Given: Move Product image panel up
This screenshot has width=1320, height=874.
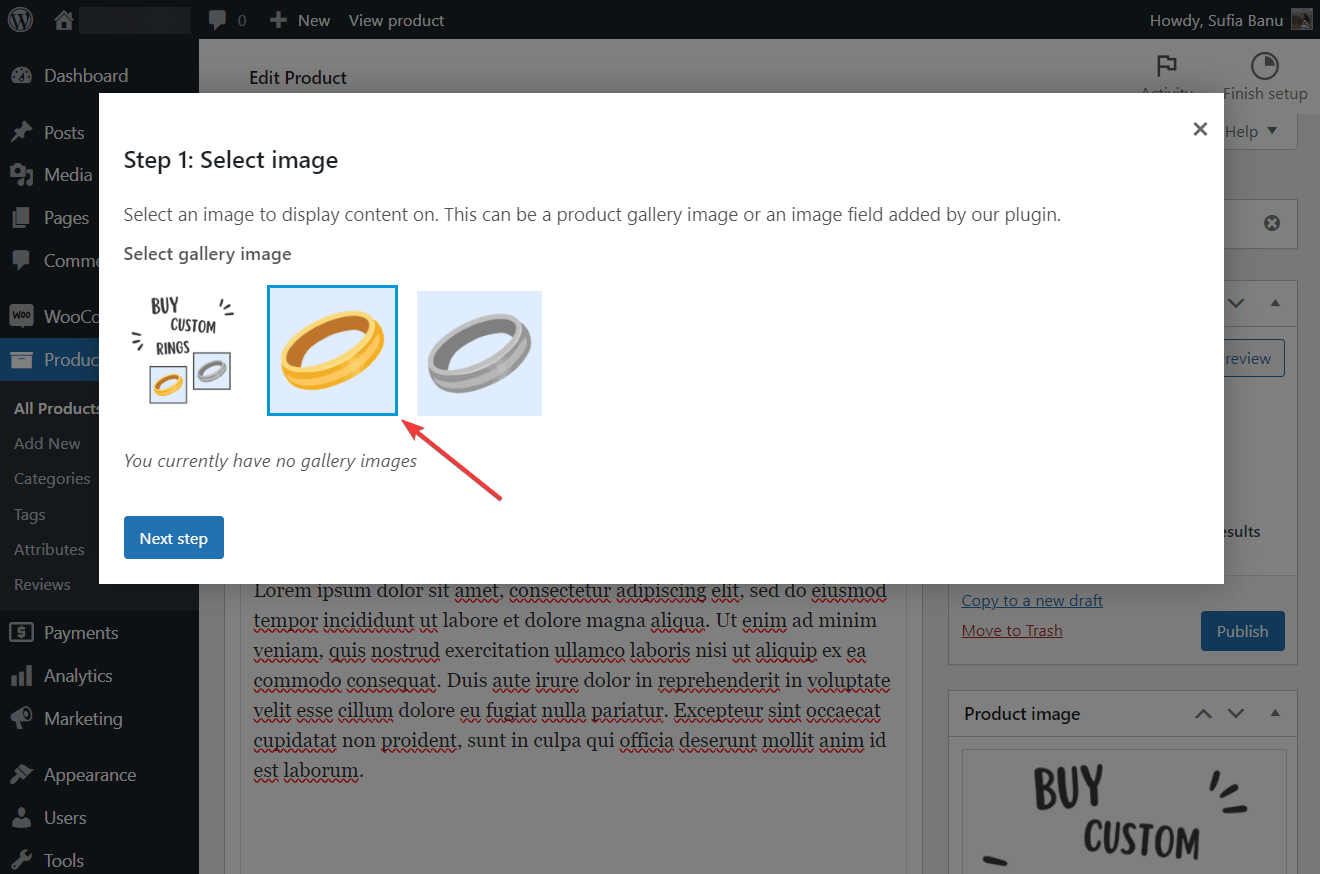Looking at the screenshot, I should 1204,713.
